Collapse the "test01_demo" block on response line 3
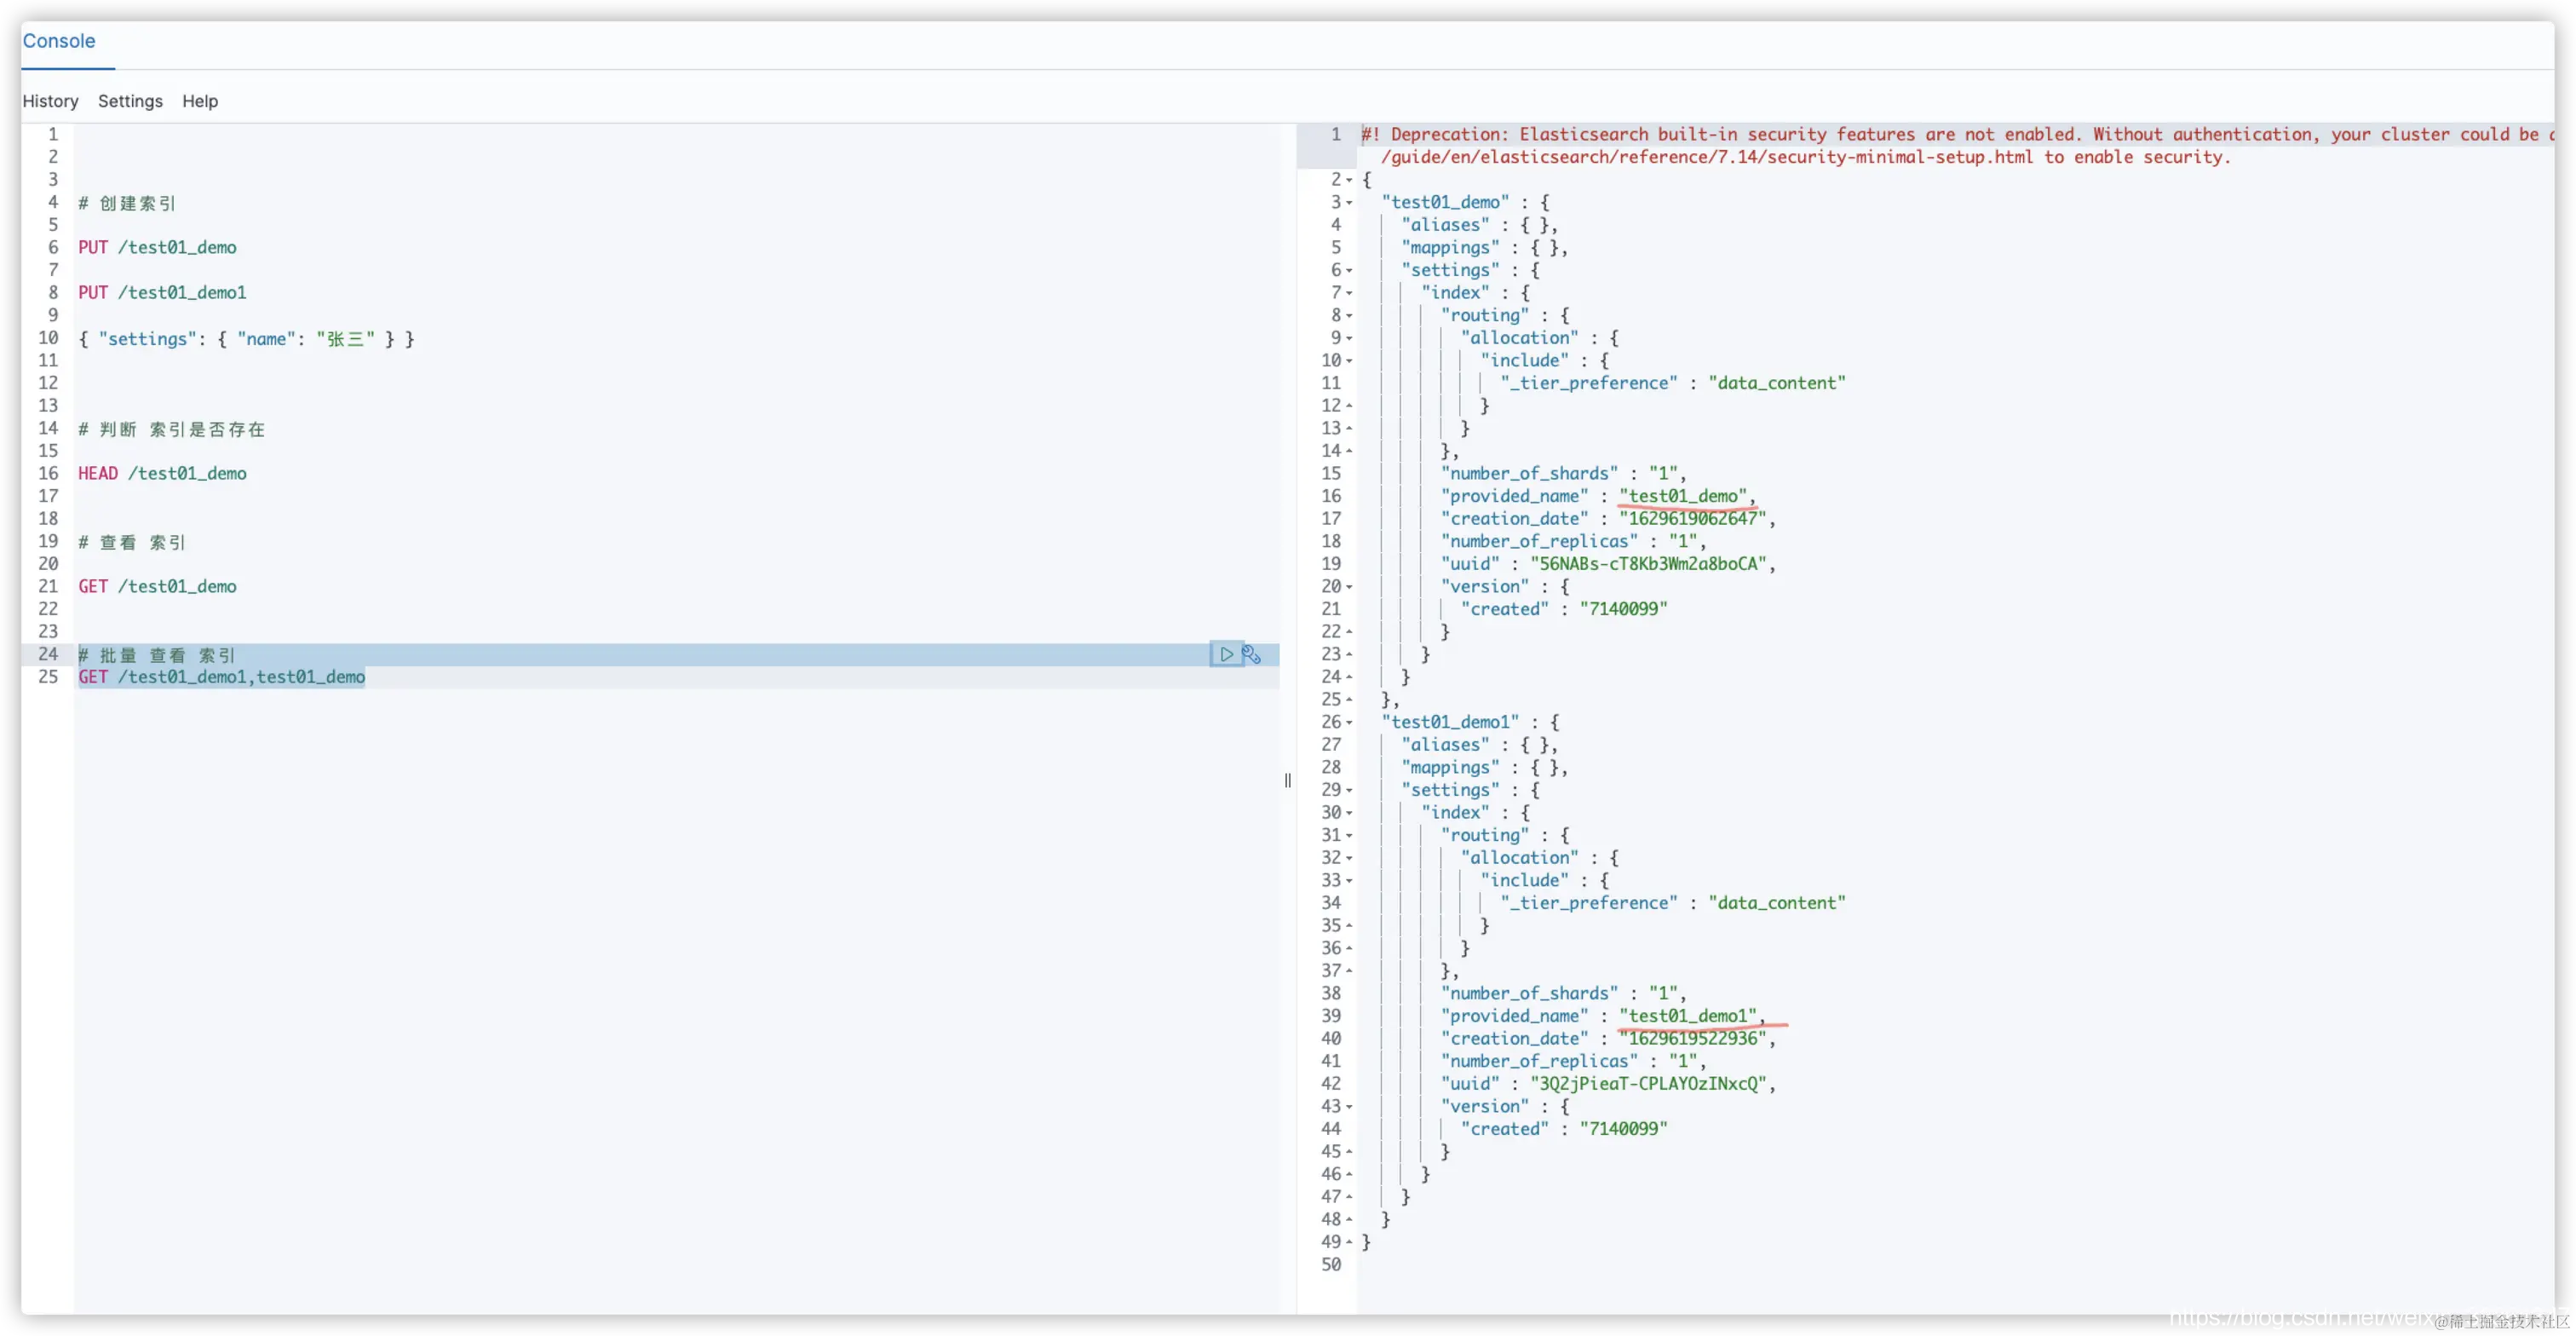The width and height of the screenshot is (2576, 1336). pyautogui.click(x=1349, y=203)
